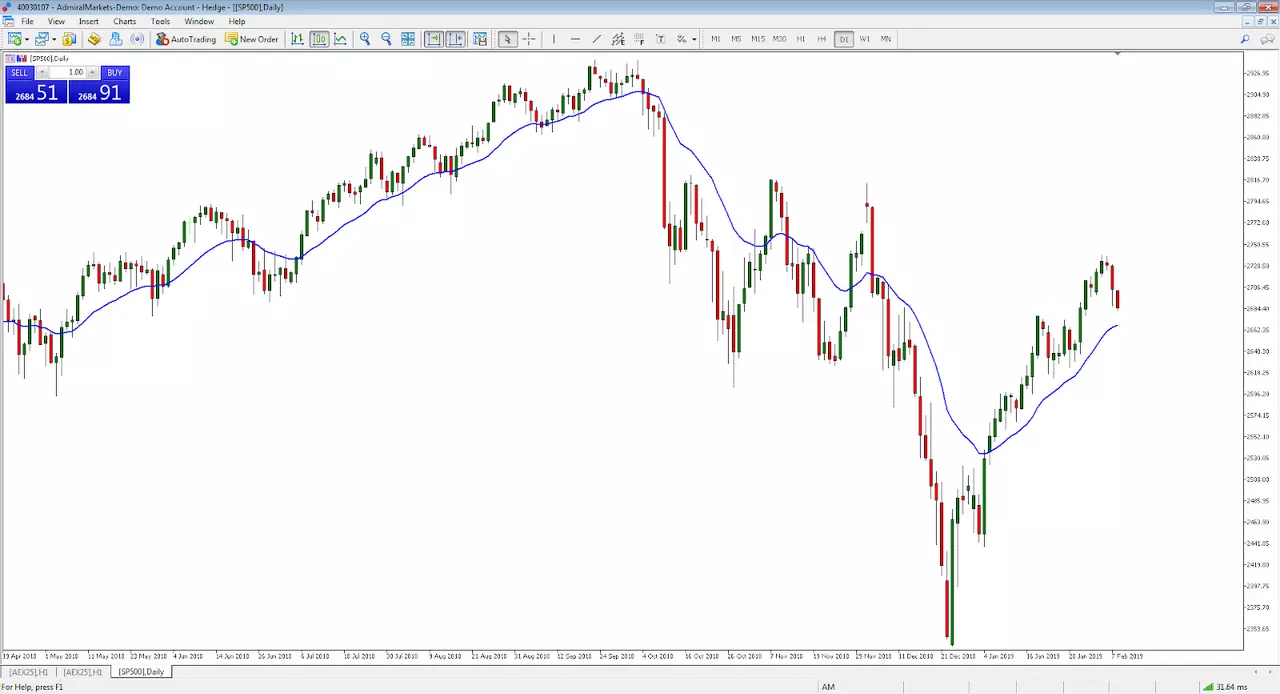1280x694 pixels.
Task: Click the BUY button on chart
Action: 115,72
